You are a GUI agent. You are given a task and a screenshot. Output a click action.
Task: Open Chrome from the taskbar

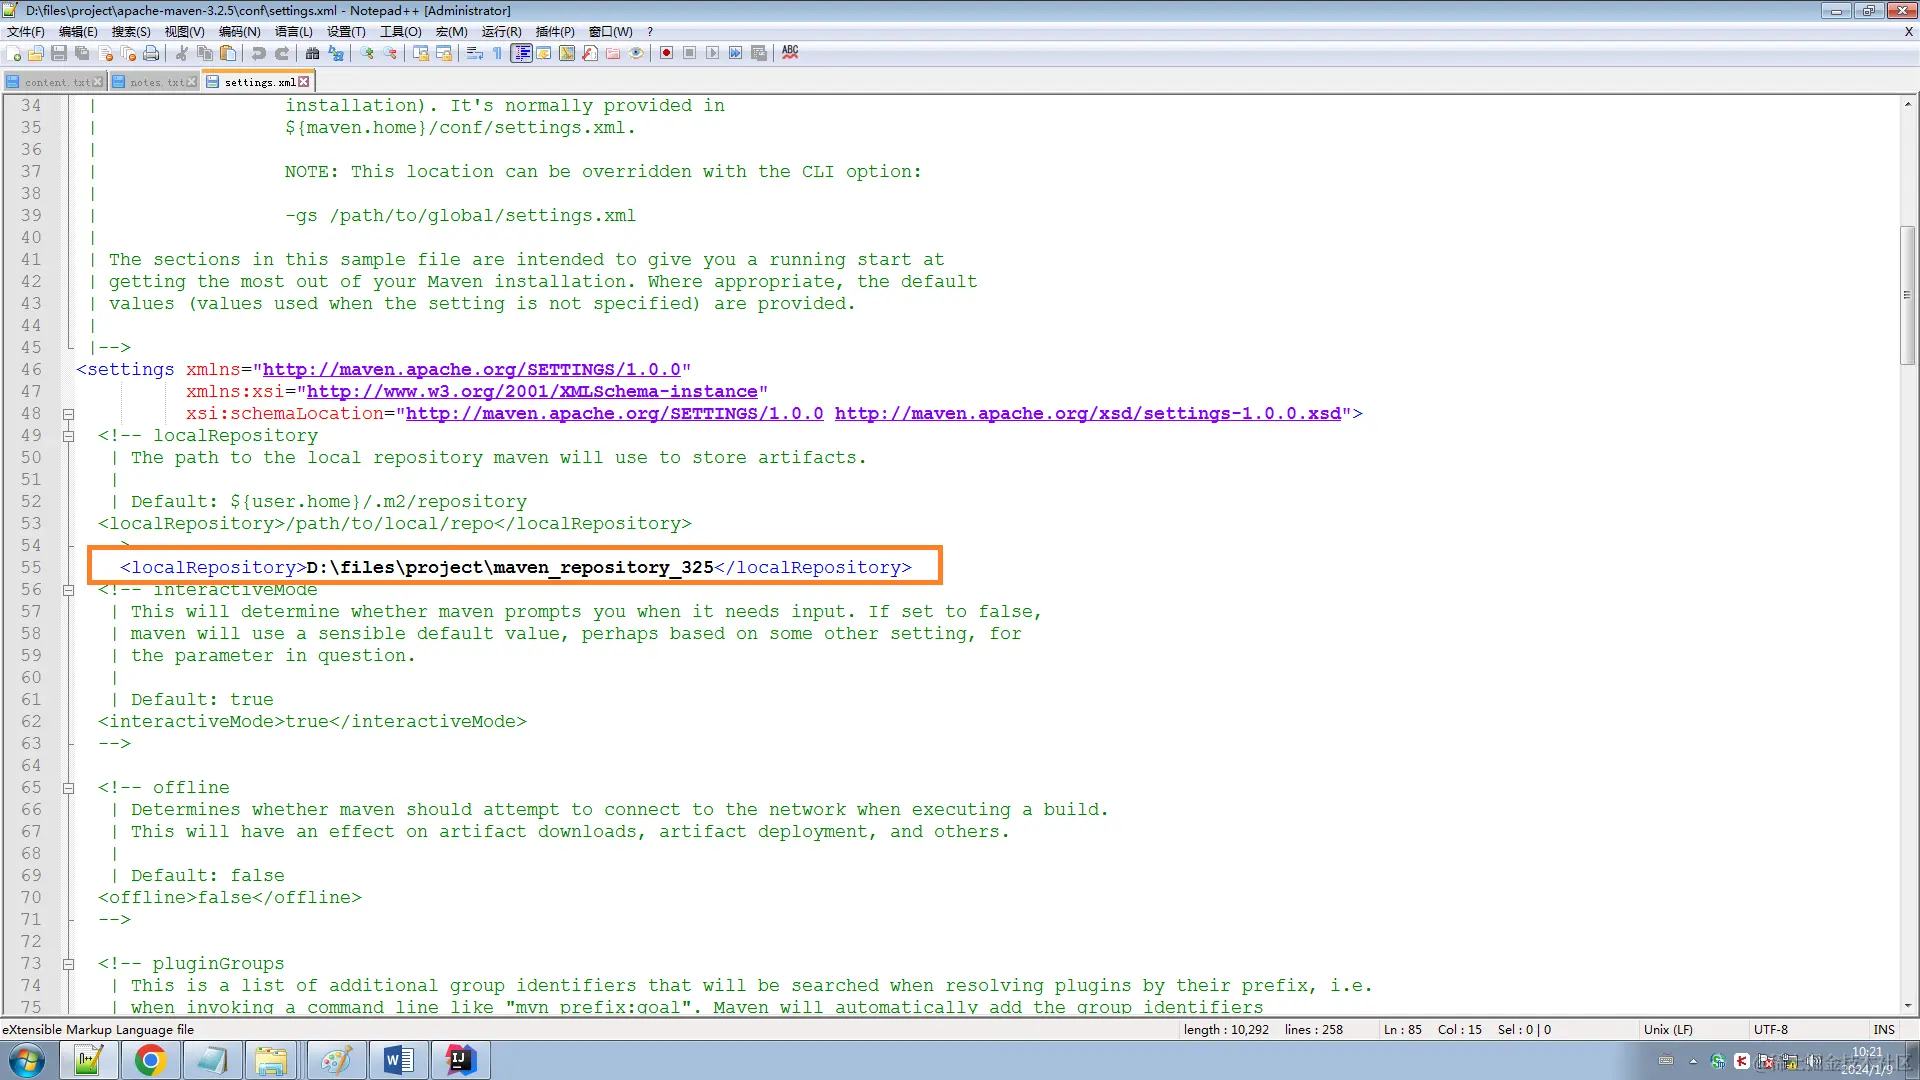(x=150, y=1060)
